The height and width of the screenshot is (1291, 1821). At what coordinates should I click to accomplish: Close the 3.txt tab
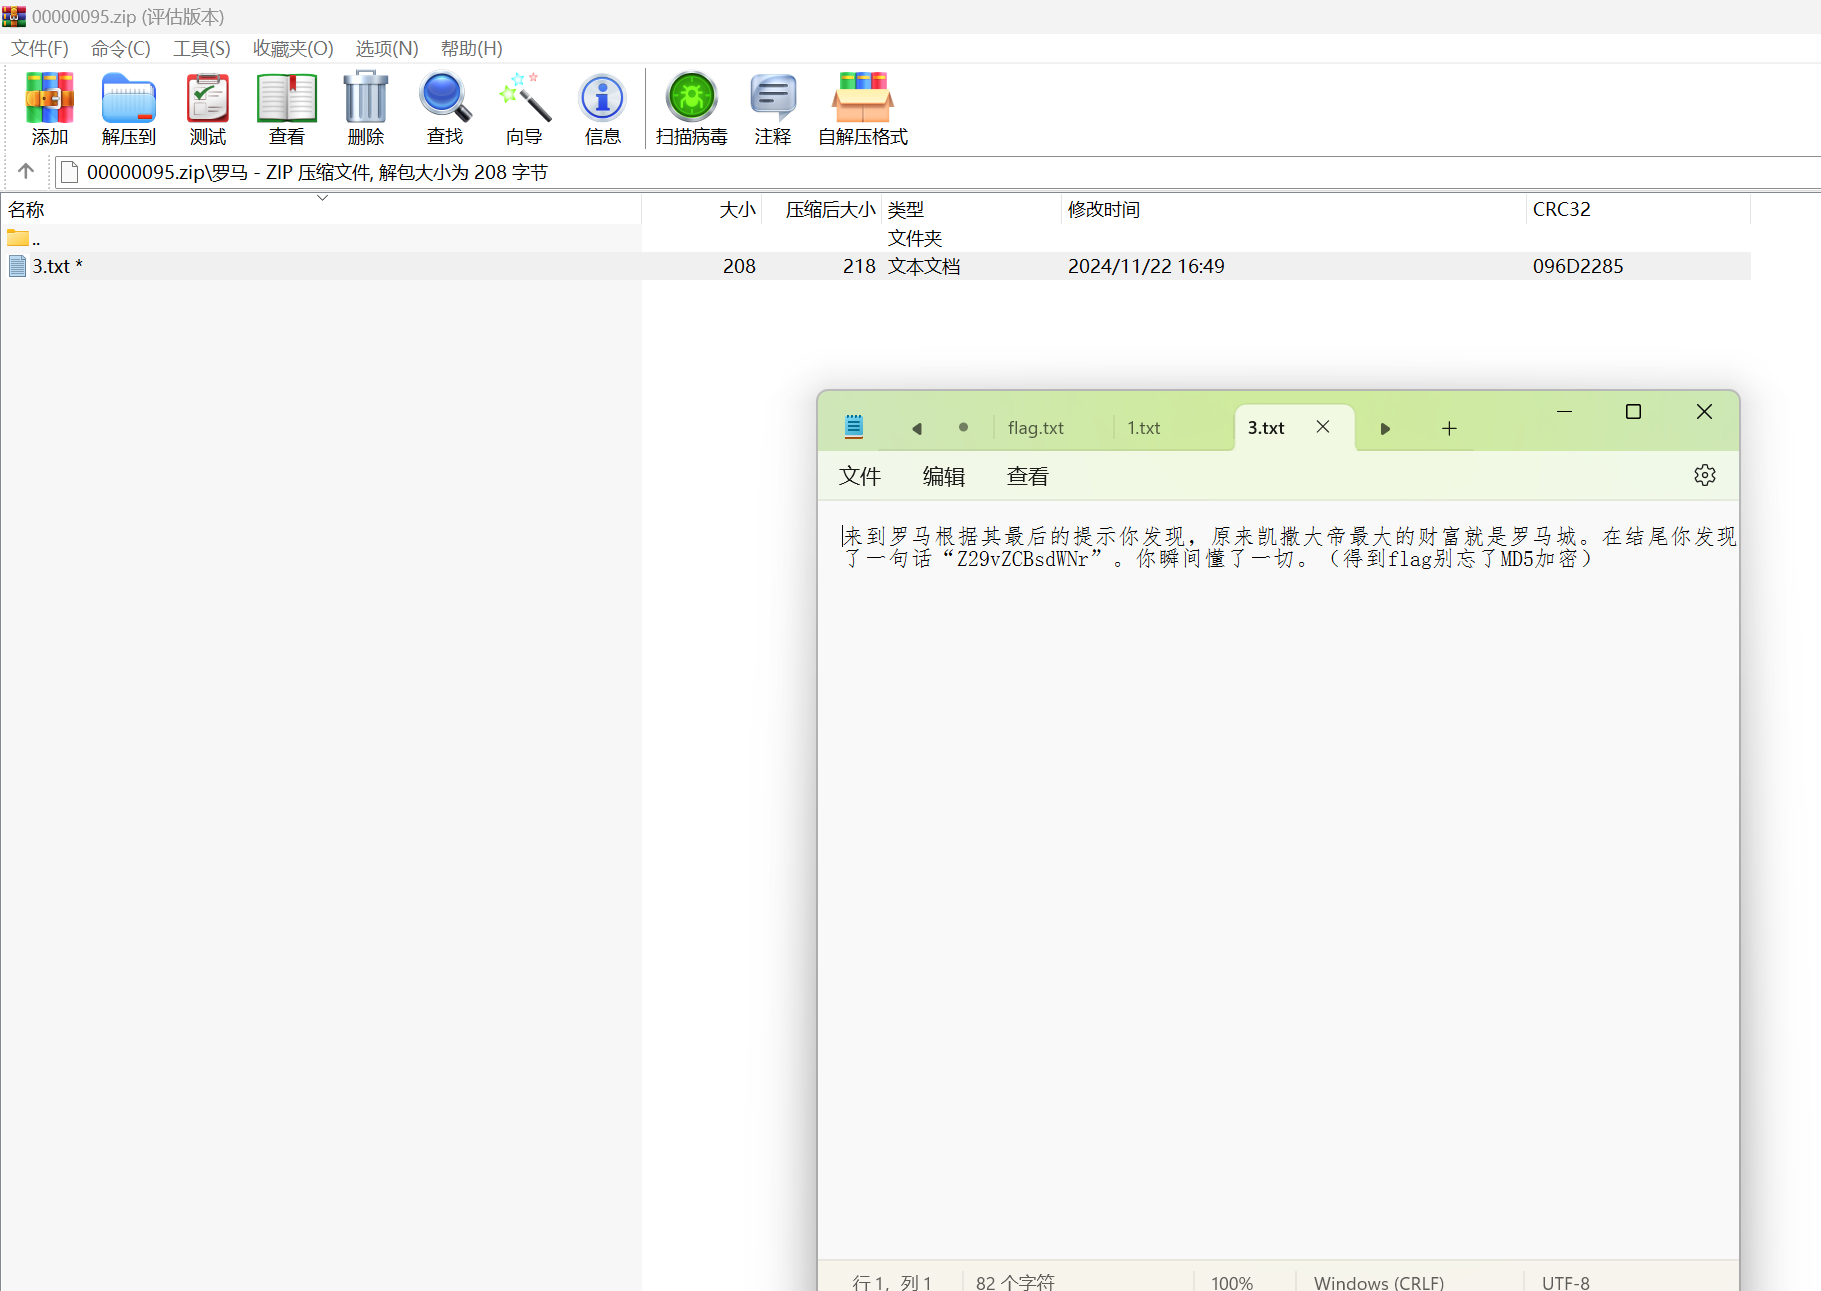point(1322,427)
